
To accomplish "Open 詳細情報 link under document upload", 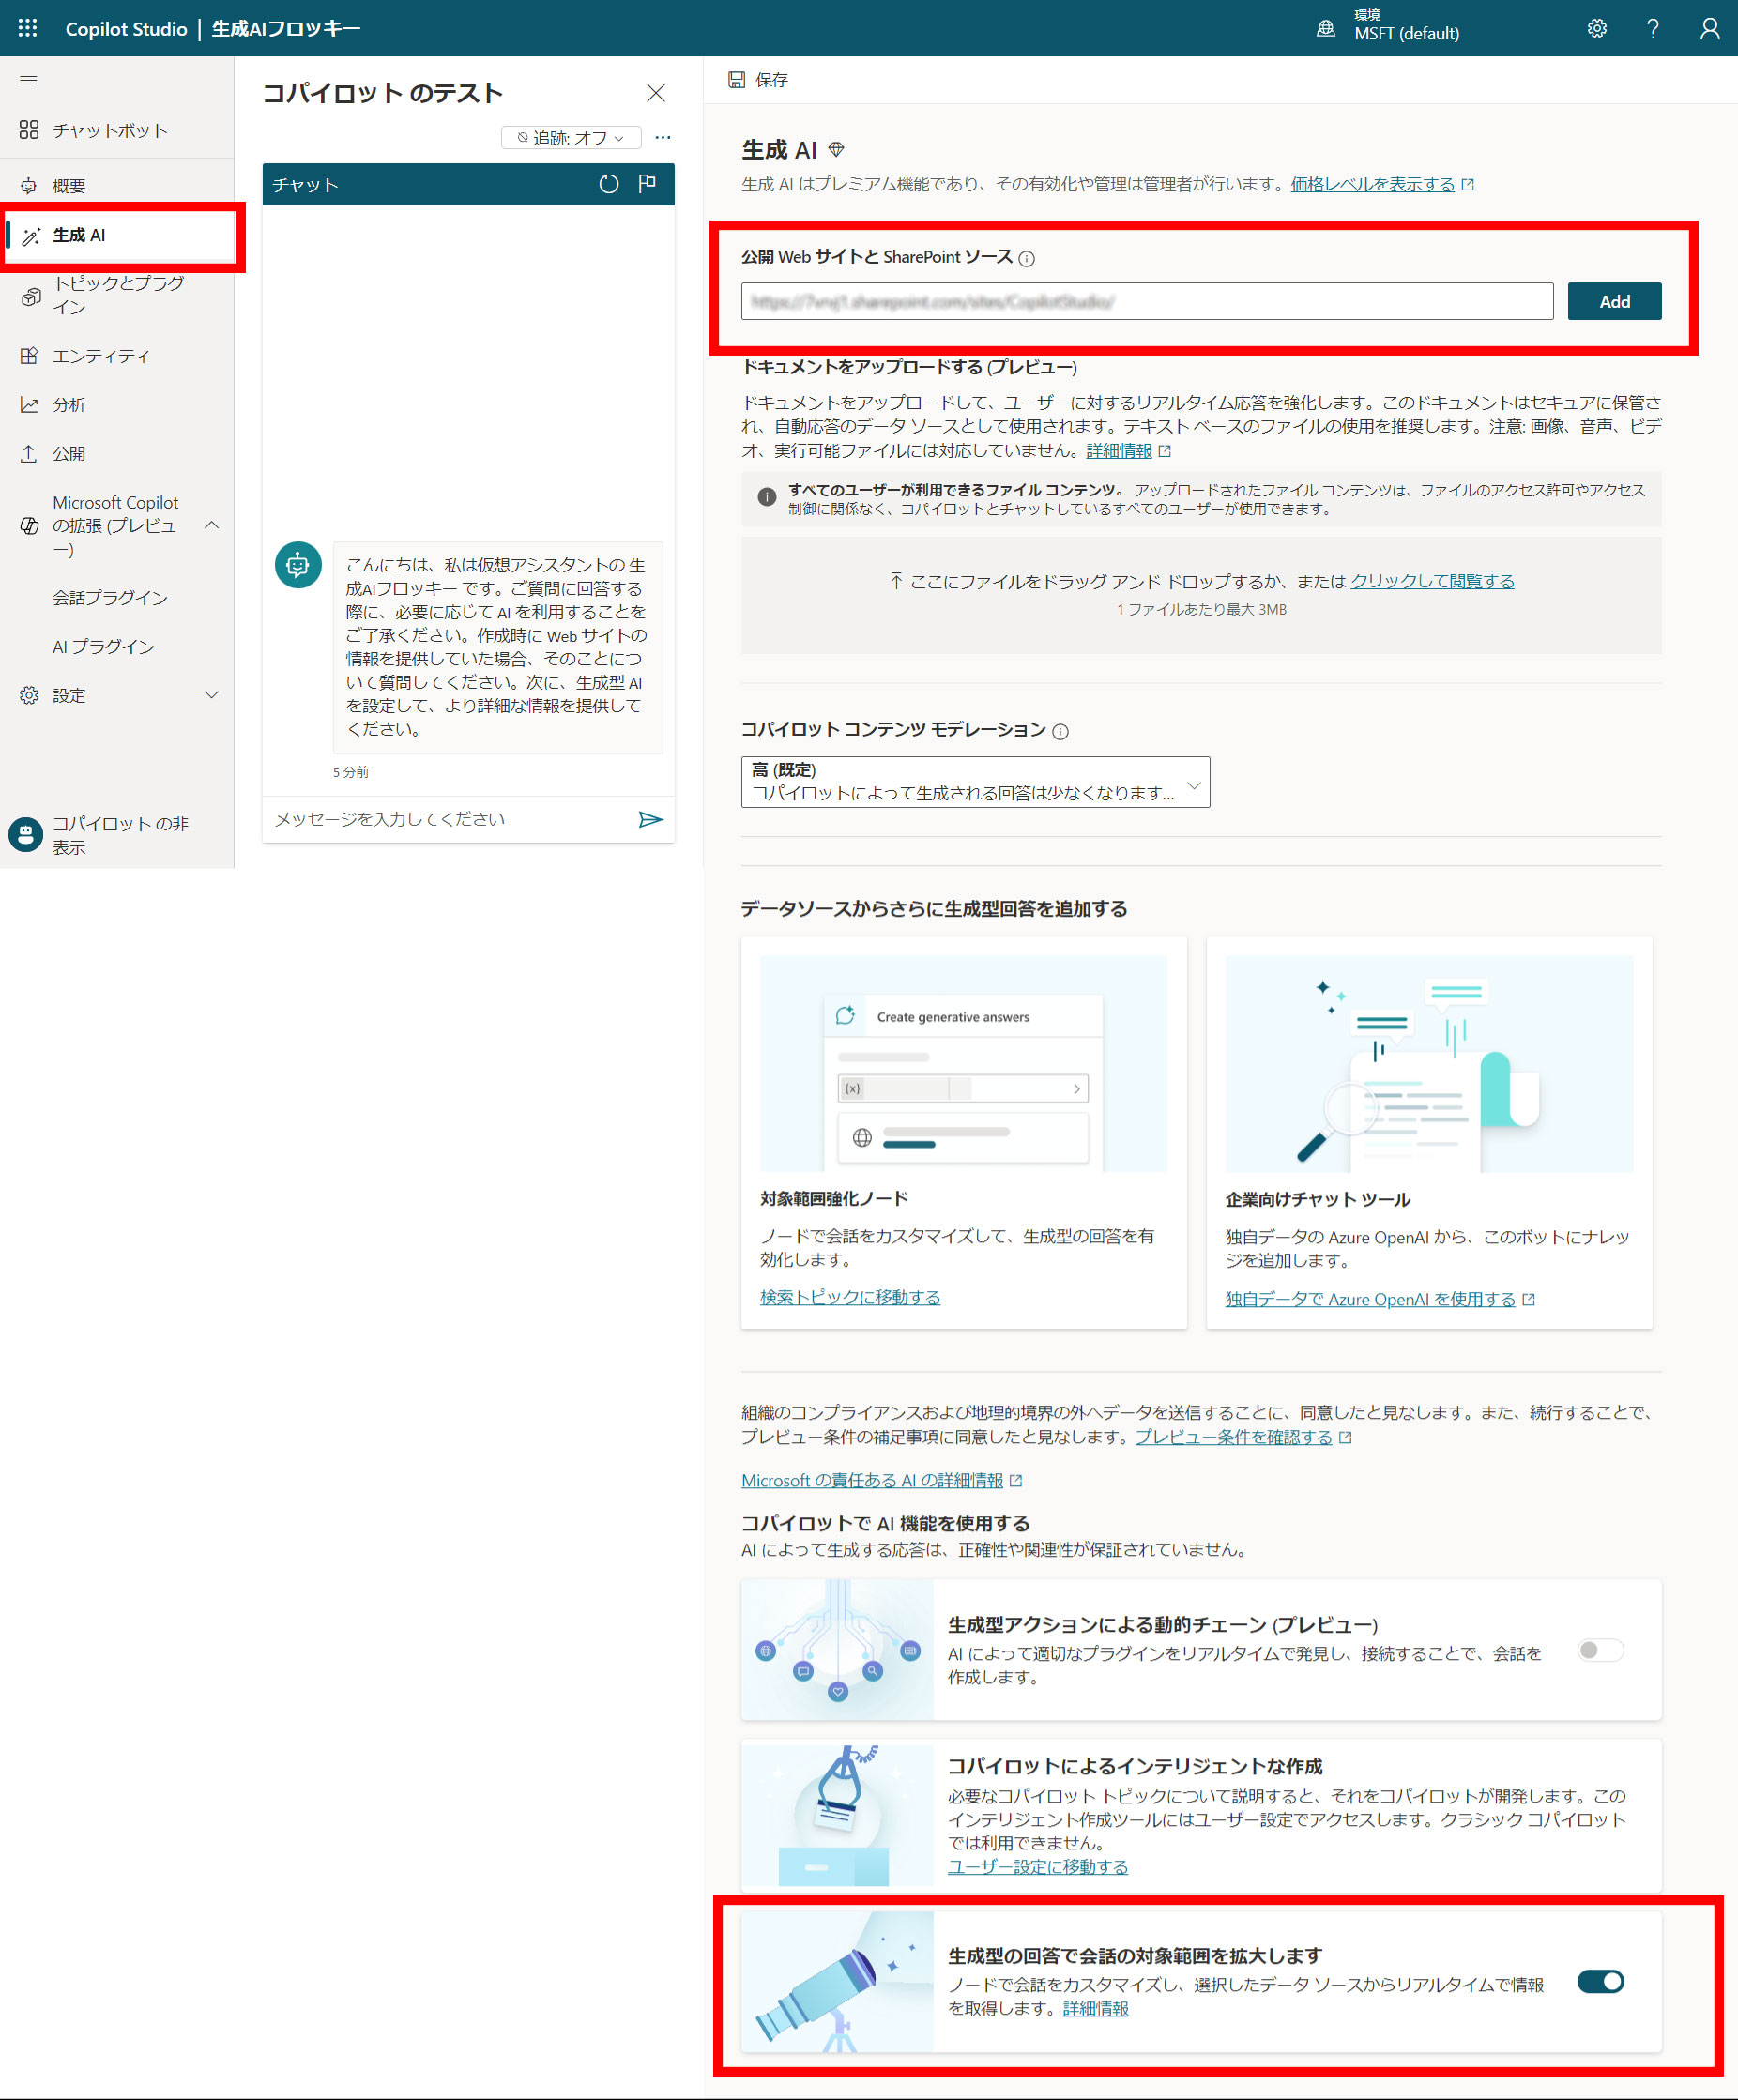I will tap(1119, 451).
